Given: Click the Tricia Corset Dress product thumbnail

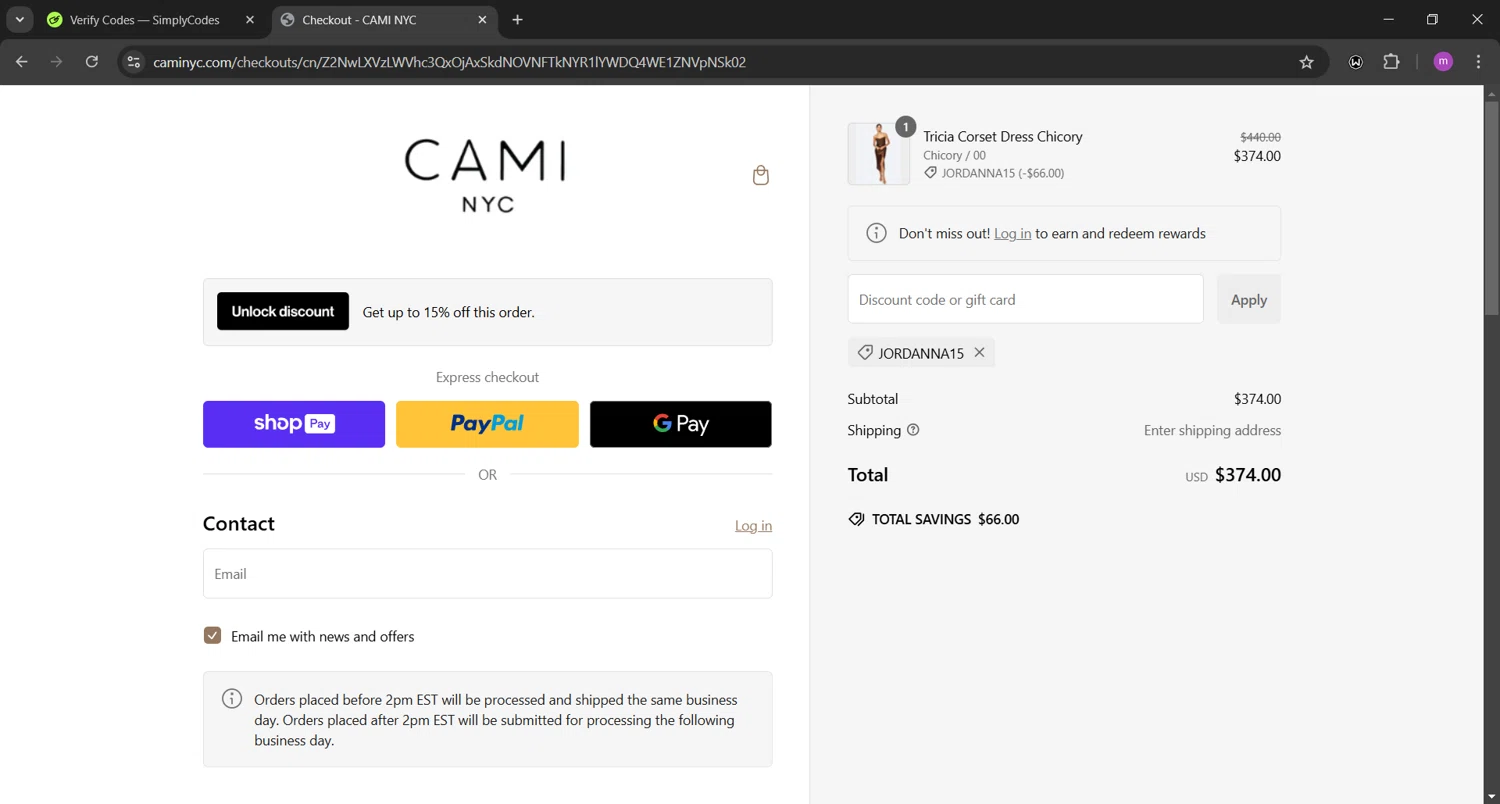Looking at the screenshot, I should click(879, 154).
